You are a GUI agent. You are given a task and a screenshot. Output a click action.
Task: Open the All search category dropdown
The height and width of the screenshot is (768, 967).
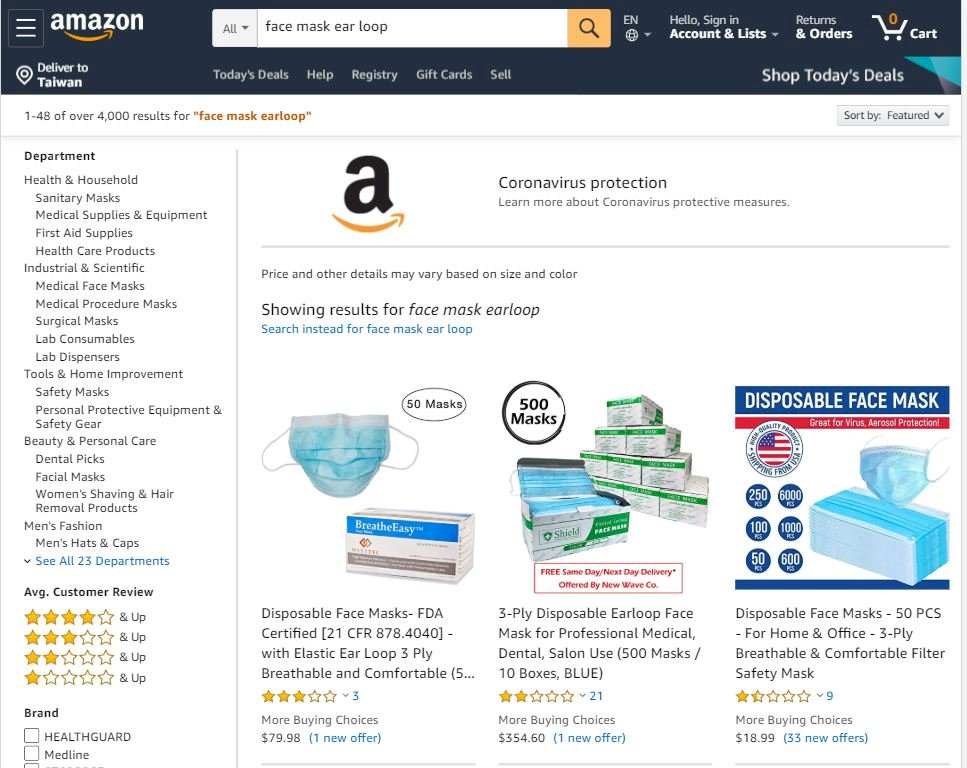pos(235,28)
